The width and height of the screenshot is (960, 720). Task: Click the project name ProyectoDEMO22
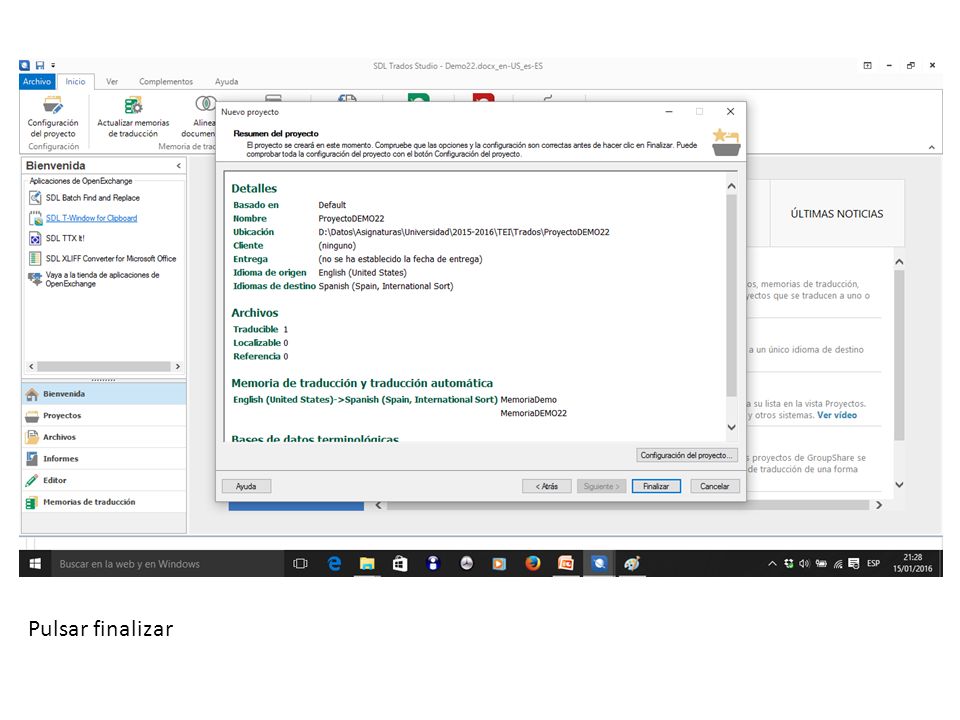[351, 219]
